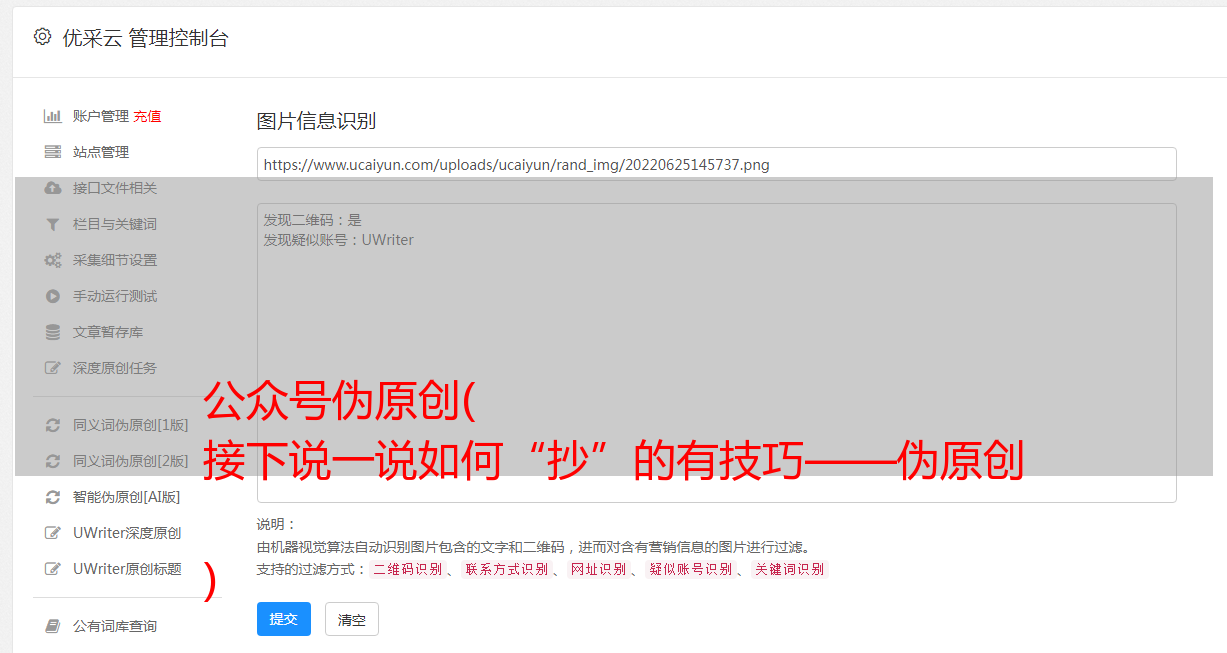The height and width of the screenshot is (653, 1227).
Task: Click the red 充值 link
Action: (147, 116)
